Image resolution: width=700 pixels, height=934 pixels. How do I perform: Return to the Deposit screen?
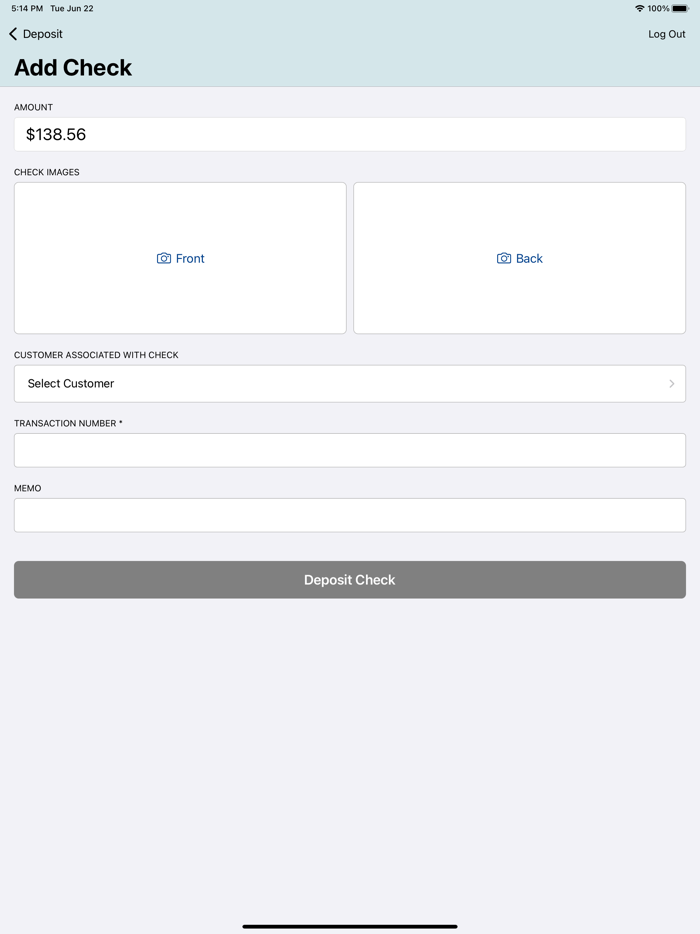pyautogui.click(x=35, y=33)
